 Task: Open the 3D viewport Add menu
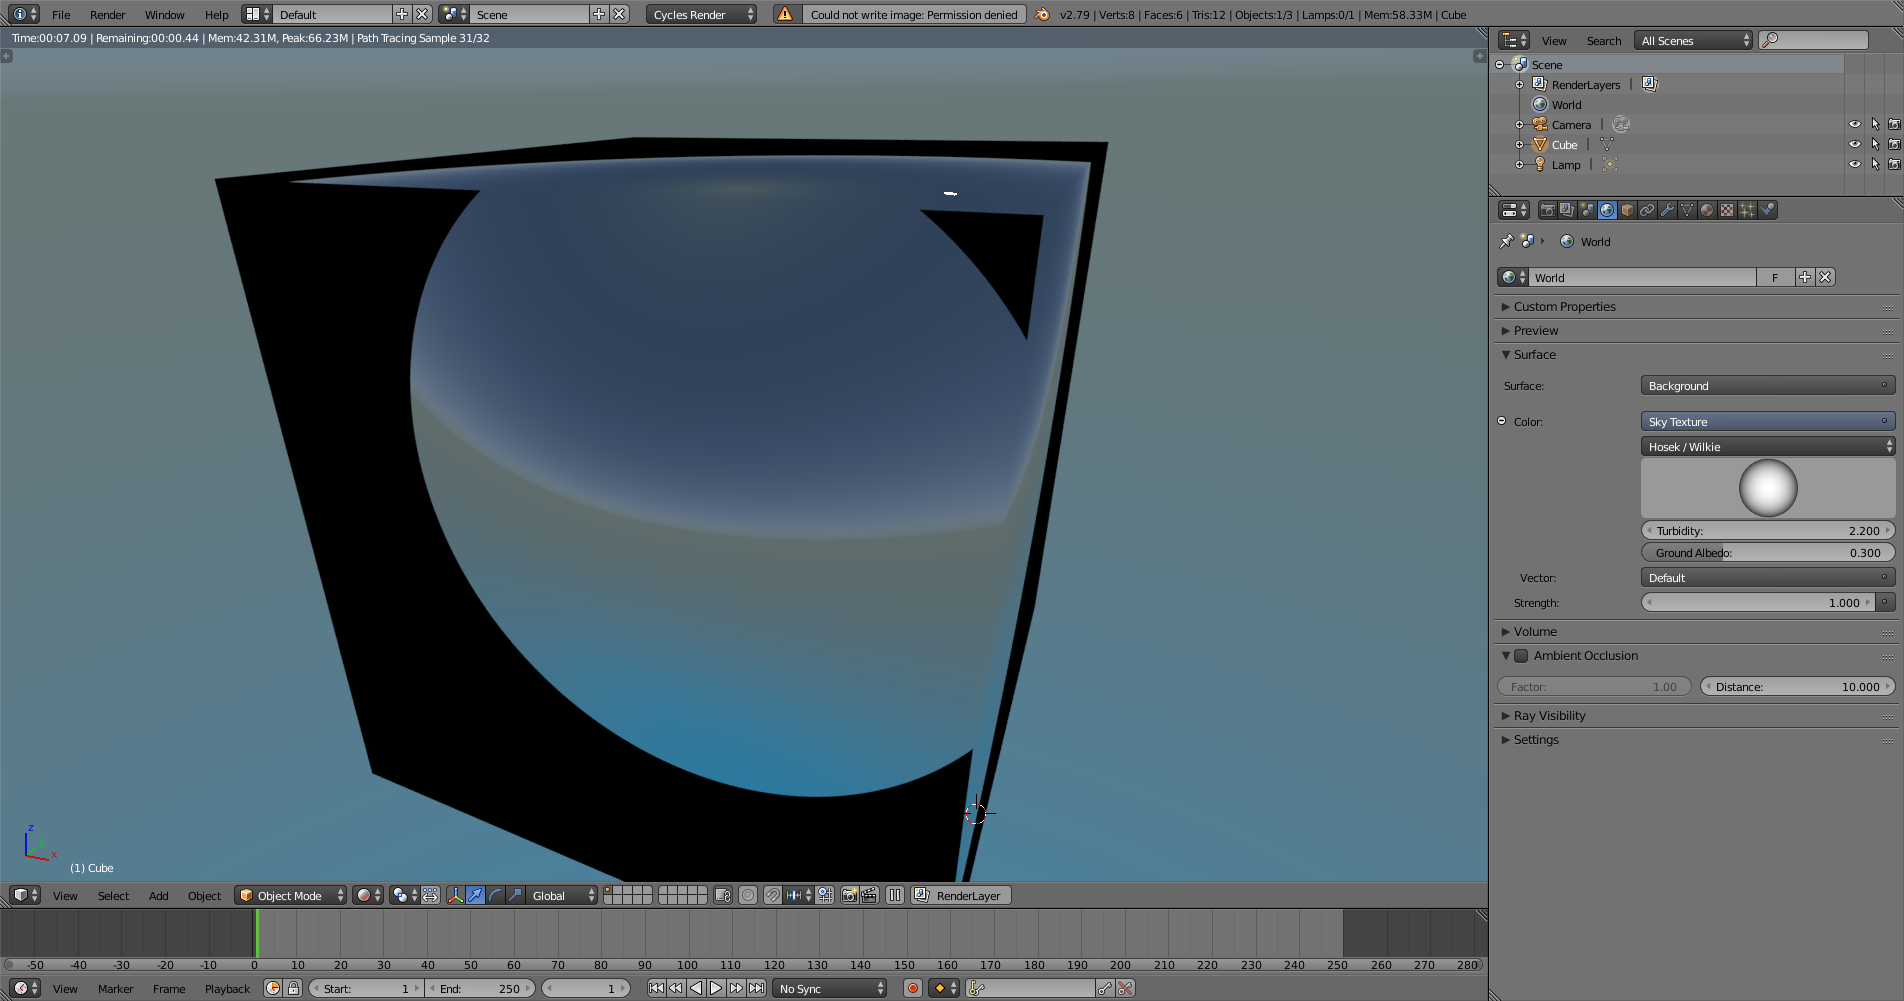coord(158,895)
